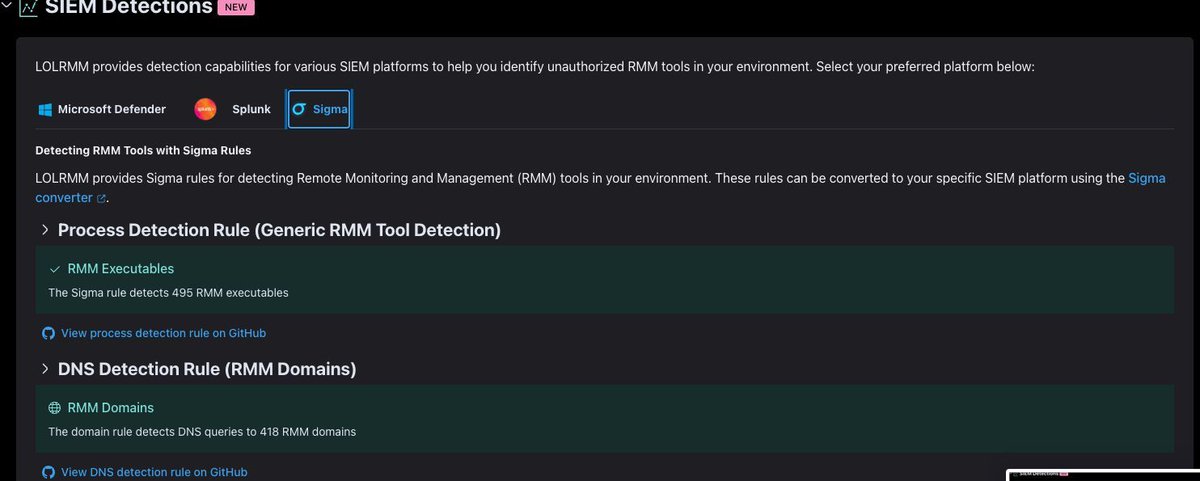
Task: Click the RMM Domains title
Action: (110, 408)
